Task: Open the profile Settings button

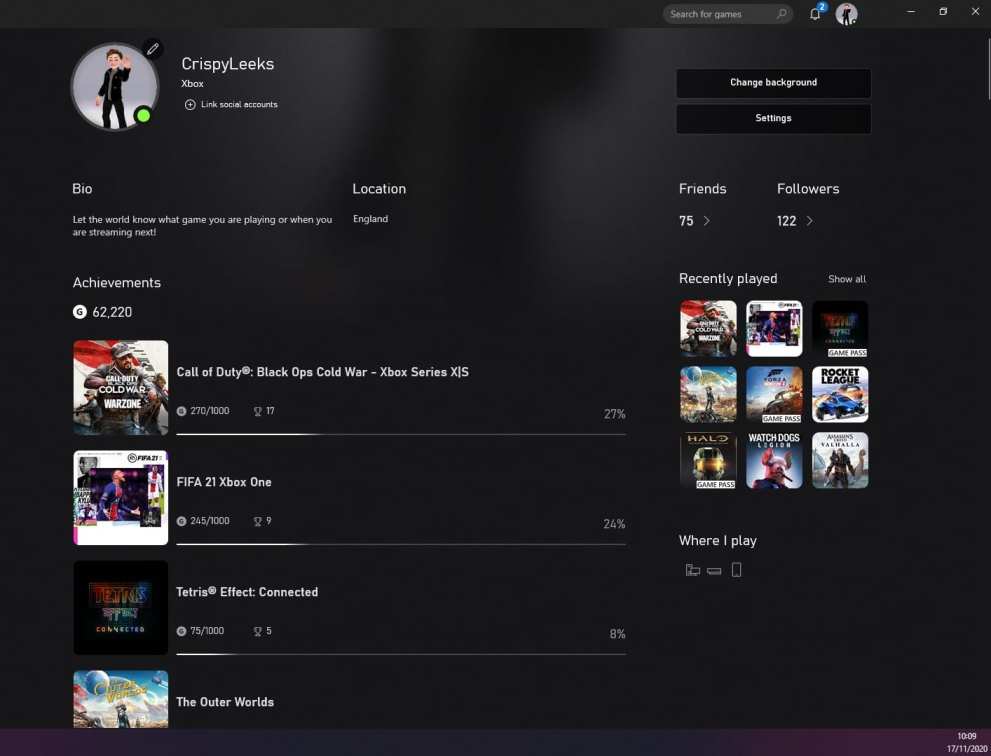Action: click(773, 118)
